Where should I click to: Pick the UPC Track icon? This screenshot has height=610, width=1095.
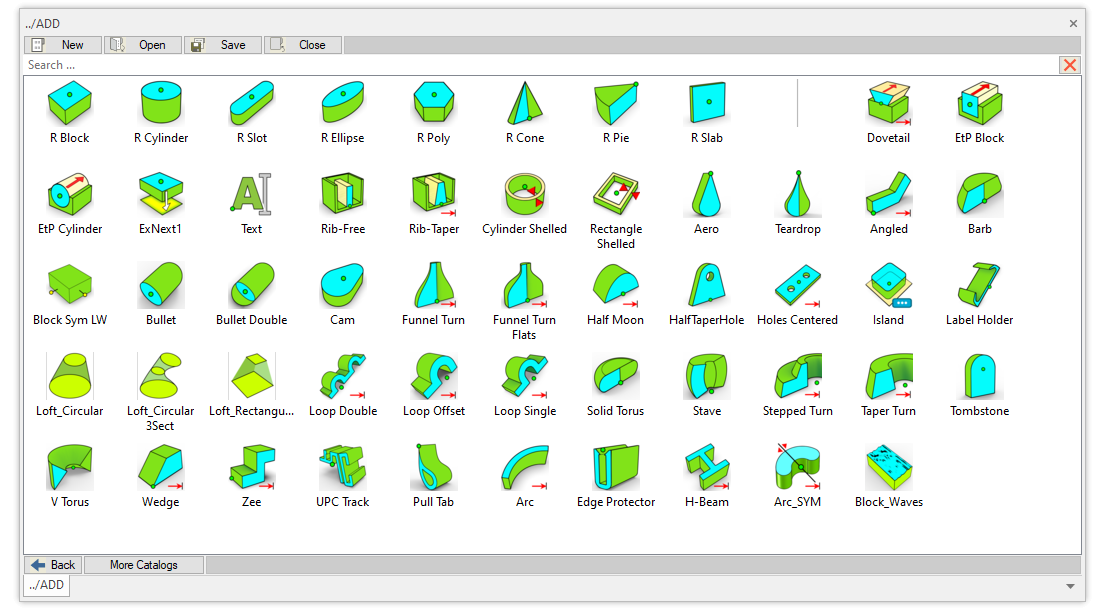click(x=343, y=467)
